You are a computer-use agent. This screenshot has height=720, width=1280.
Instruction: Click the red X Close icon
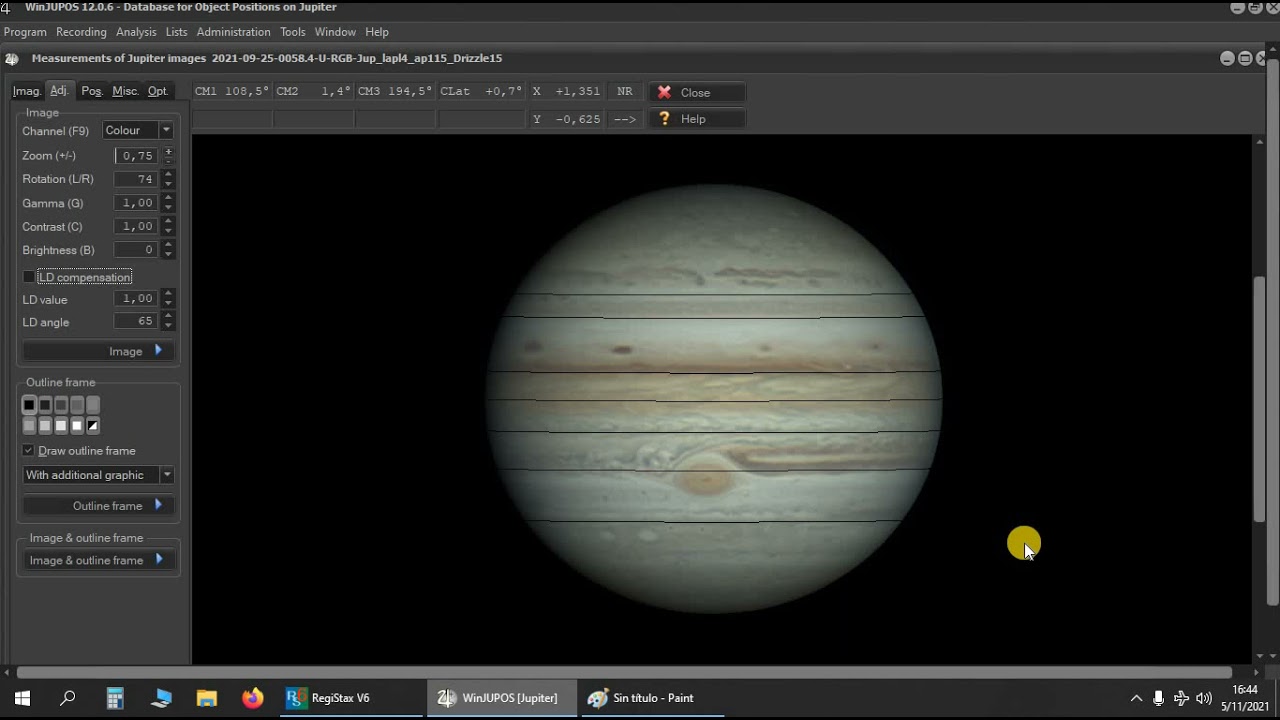pyautogui.click(x=664, y=92)
